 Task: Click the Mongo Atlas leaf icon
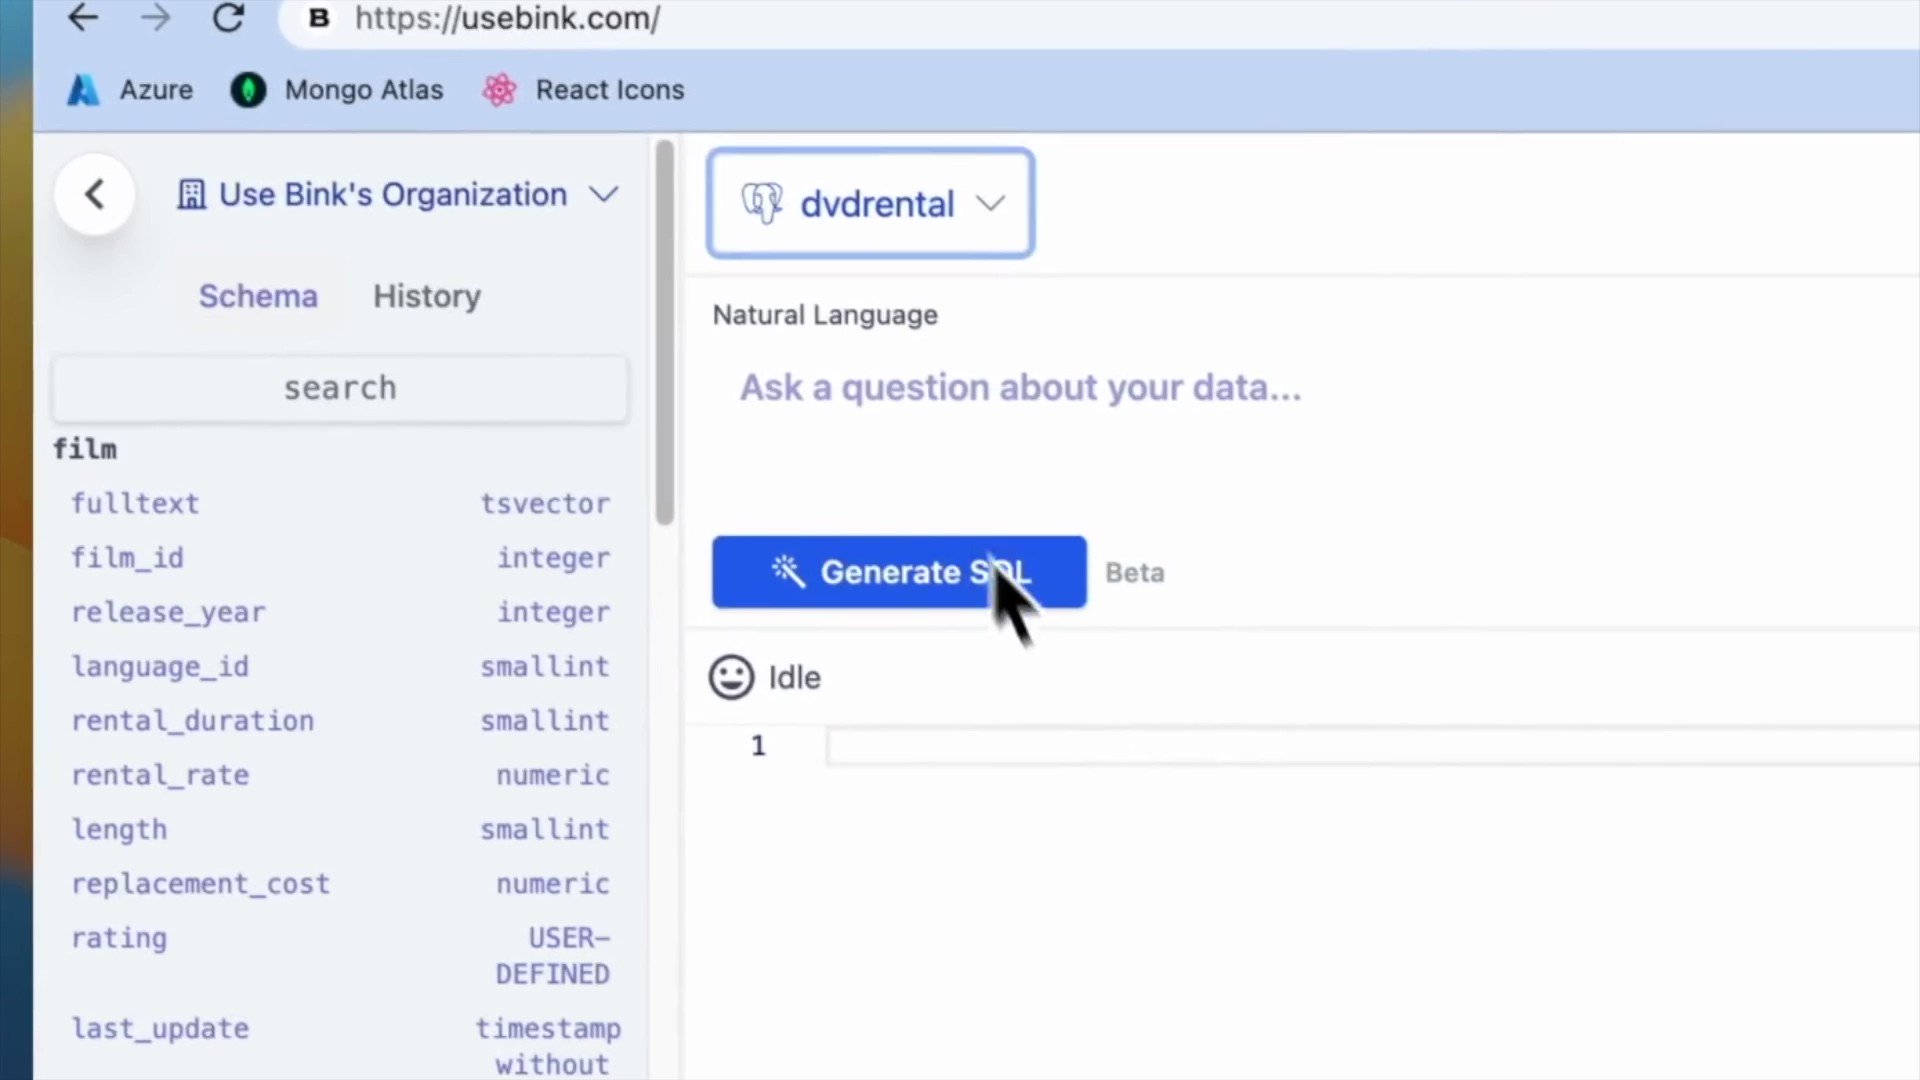point(251,88)
